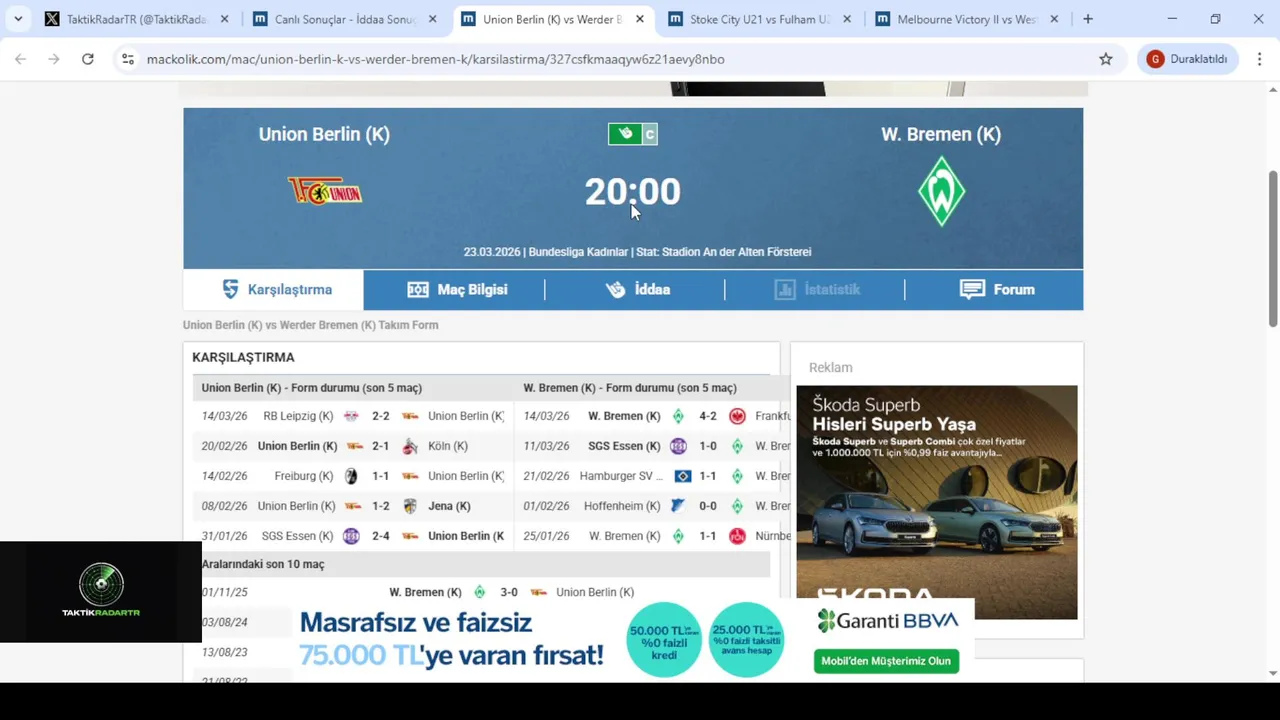Open the Chrome three-dot menu
The image size is (1280, 720).
tap(1260, 59)
